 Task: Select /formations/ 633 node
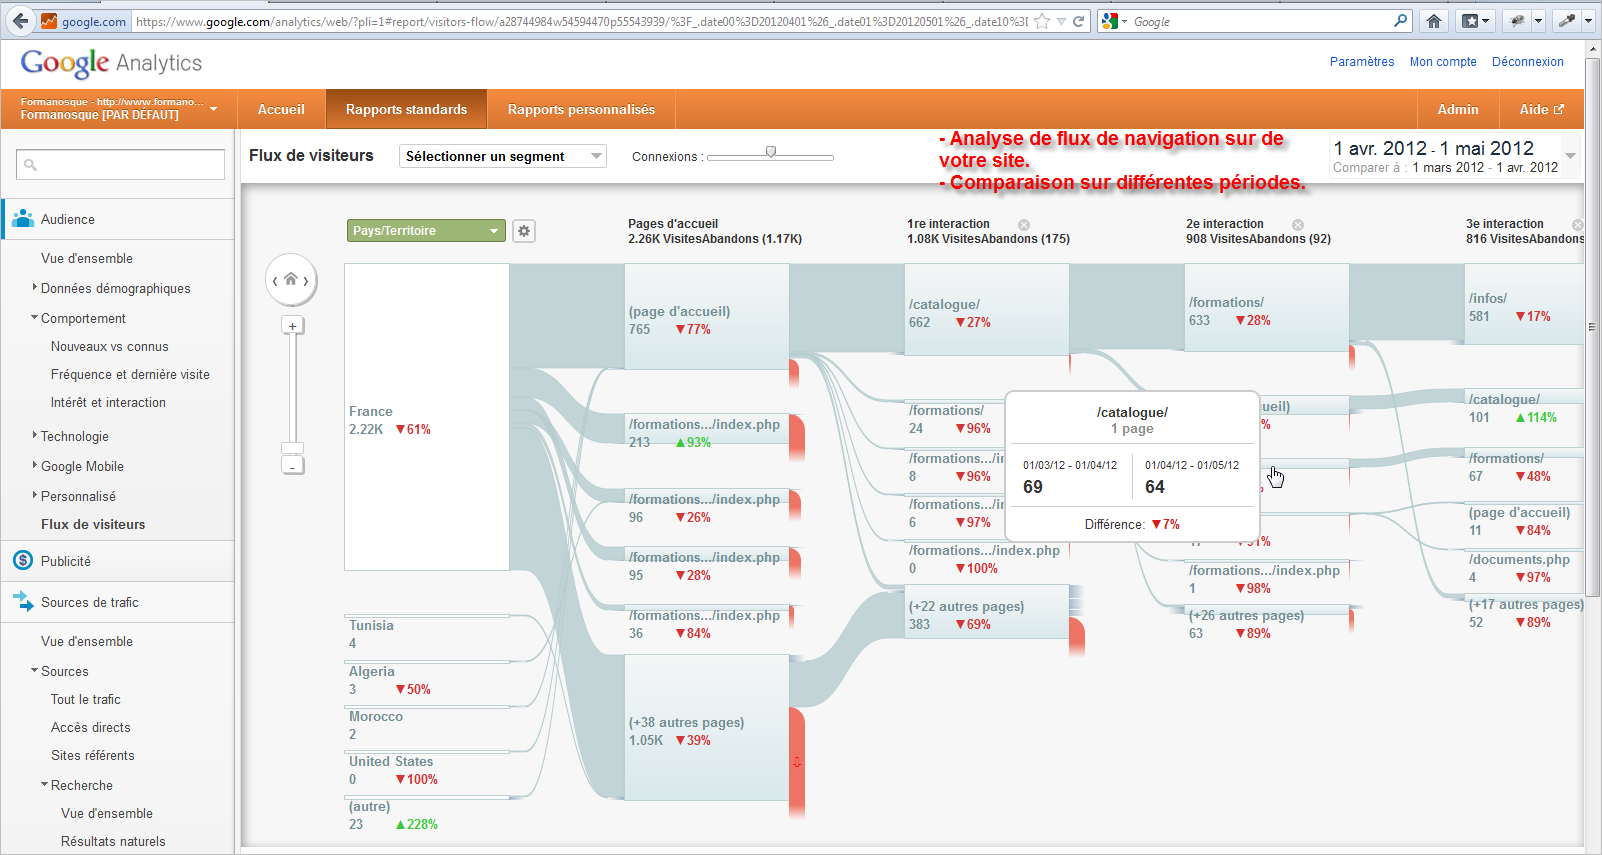click(1267, 308)
